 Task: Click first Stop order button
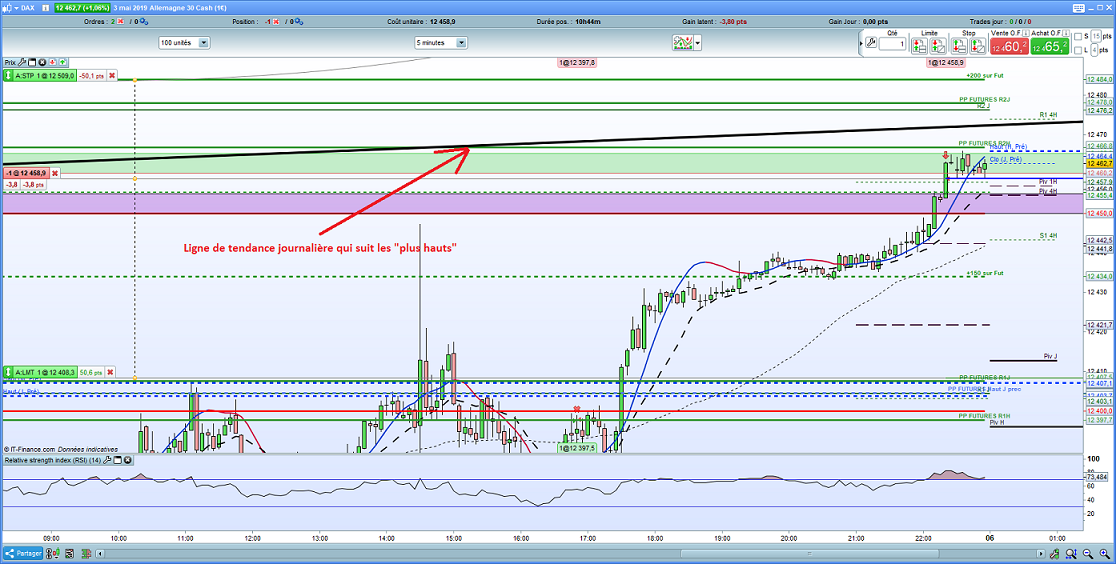[x=959, y=46]
